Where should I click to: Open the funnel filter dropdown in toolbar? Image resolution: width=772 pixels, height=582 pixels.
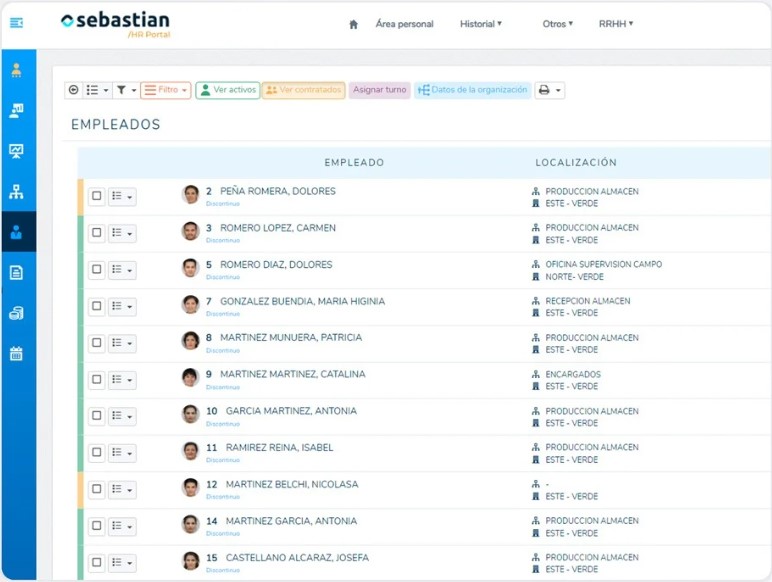pyautogui.click(x=126, y=90)
